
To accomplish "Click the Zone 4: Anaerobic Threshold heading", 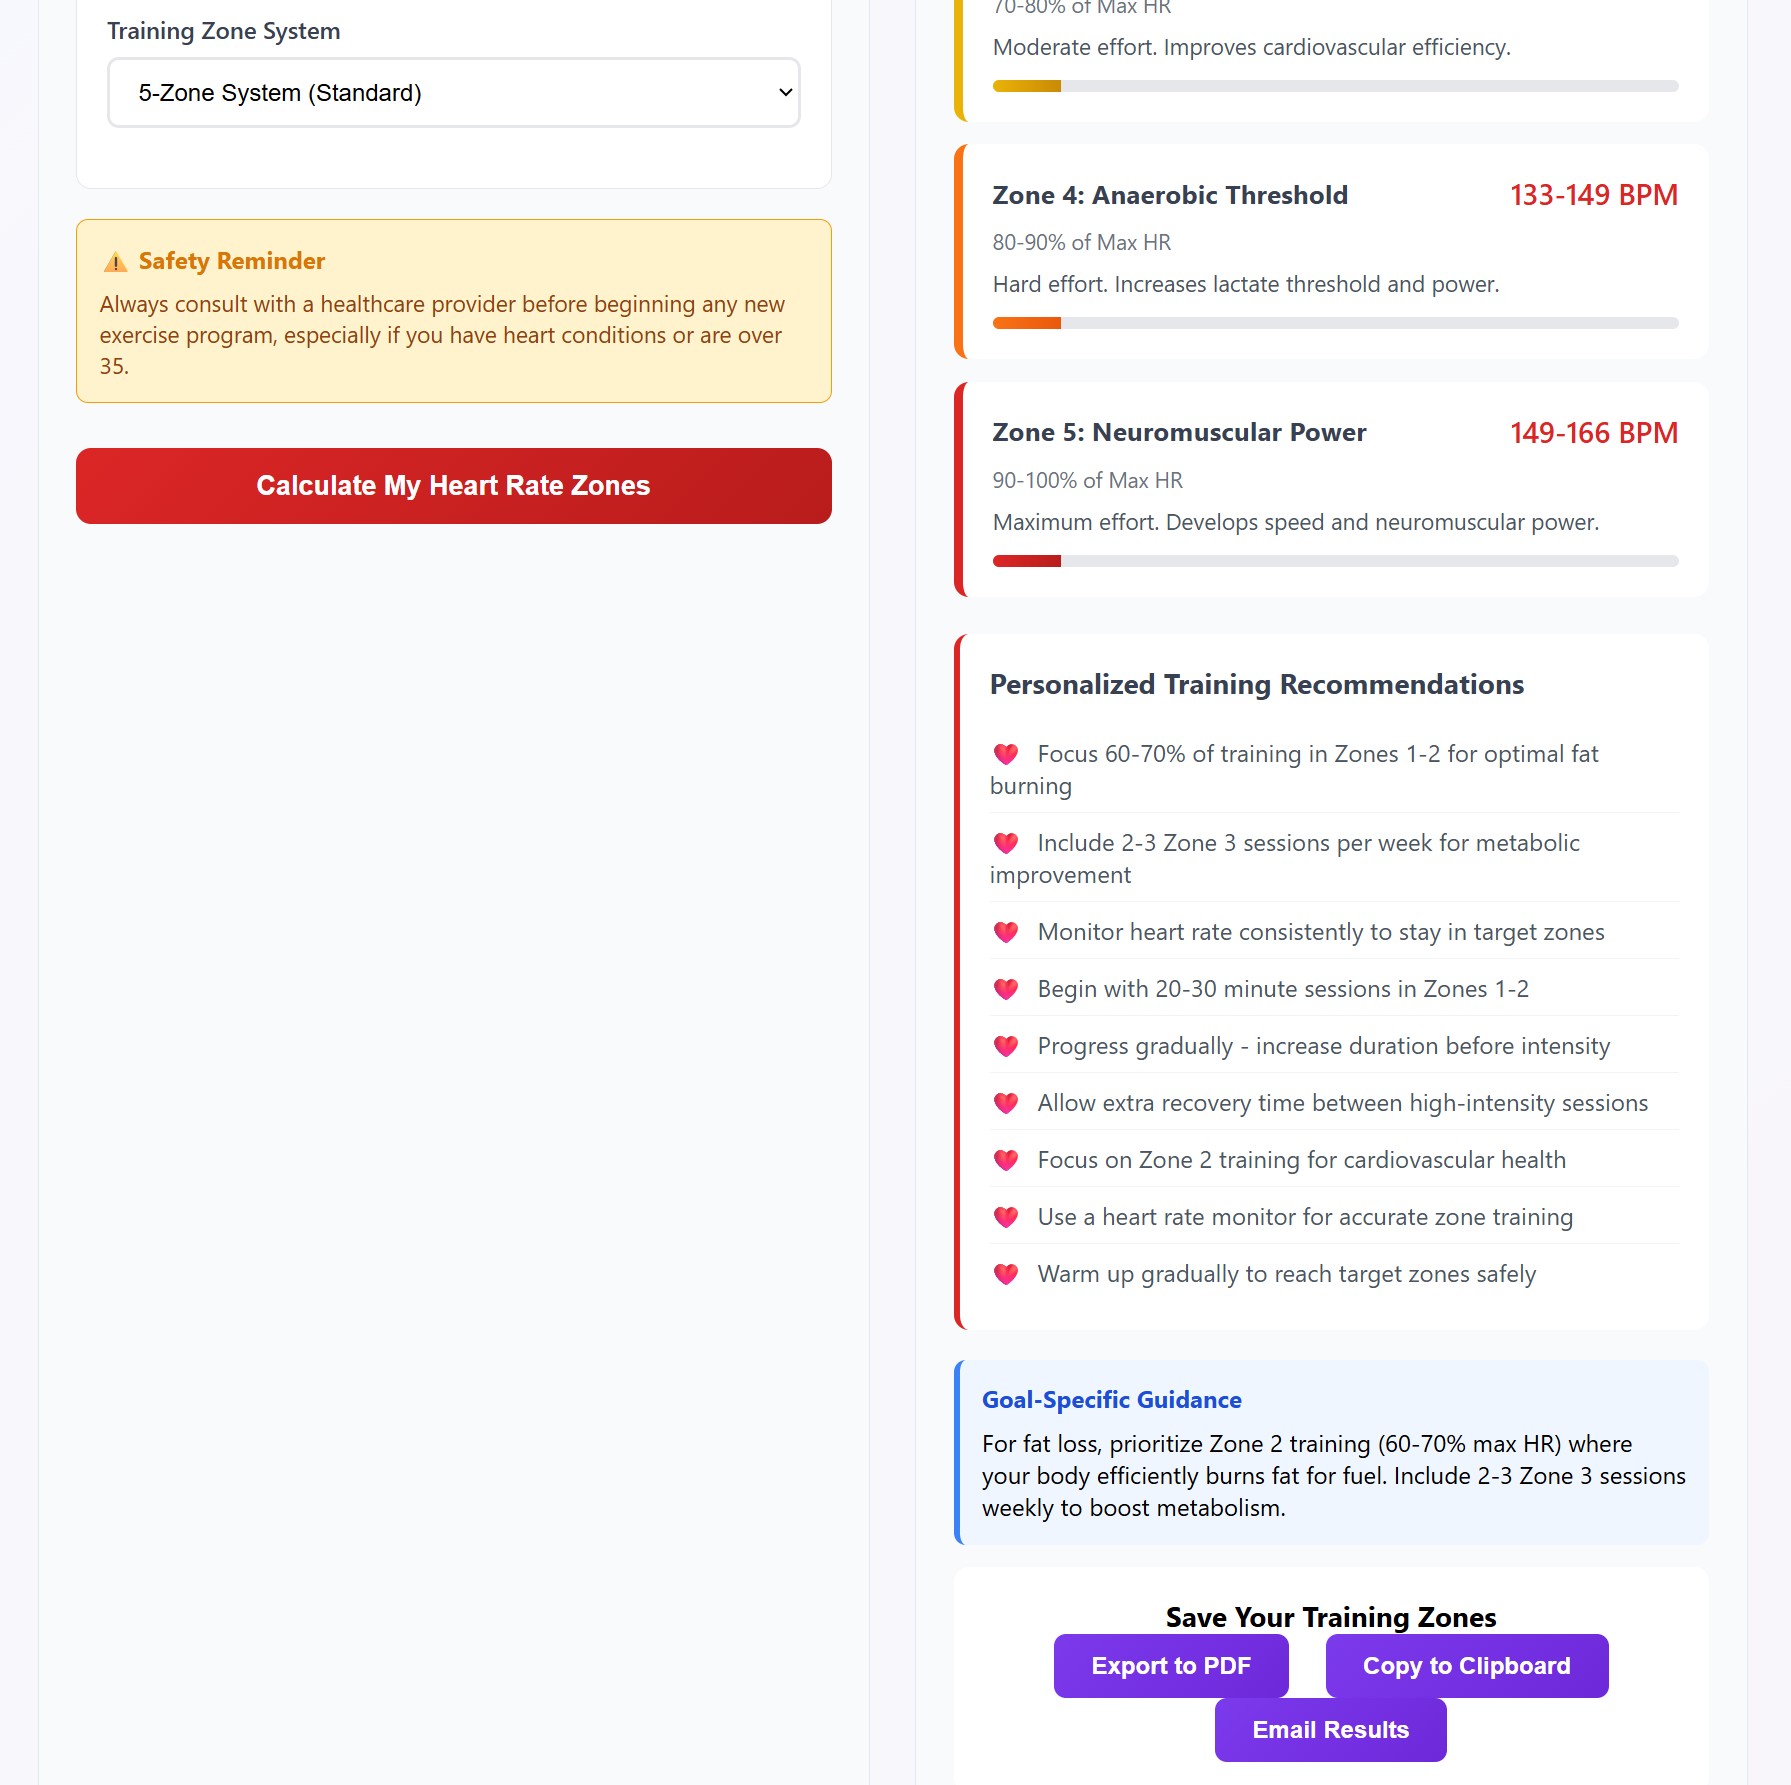I will pyautogui.click(x=1169, y=196).
